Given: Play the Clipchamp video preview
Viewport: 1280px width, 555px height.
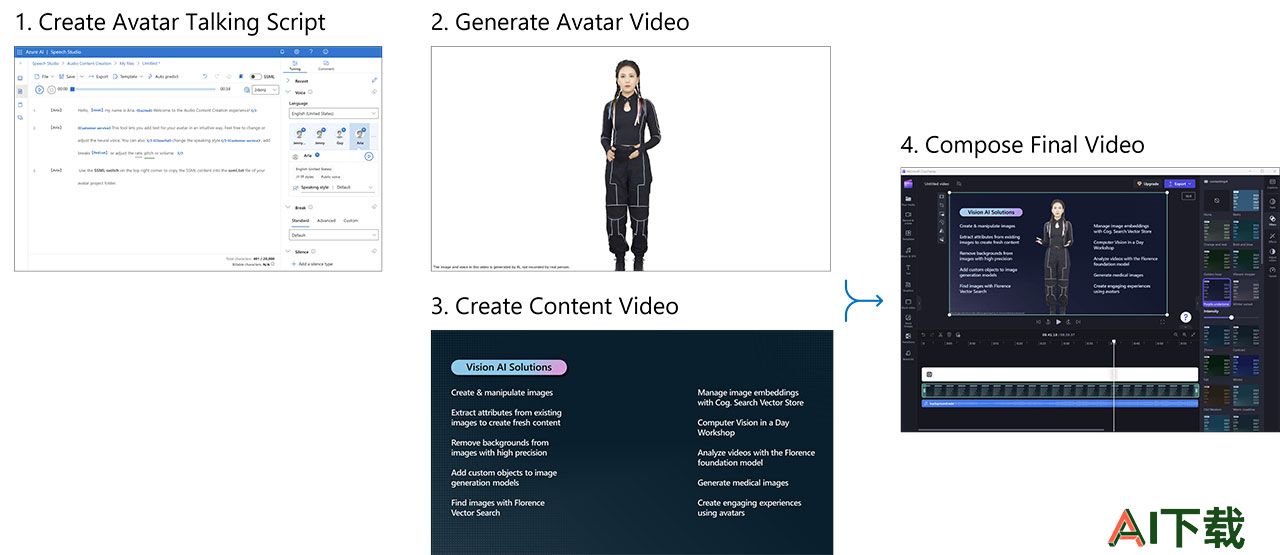Looking at the screenshot, I should click(1058, 322).
